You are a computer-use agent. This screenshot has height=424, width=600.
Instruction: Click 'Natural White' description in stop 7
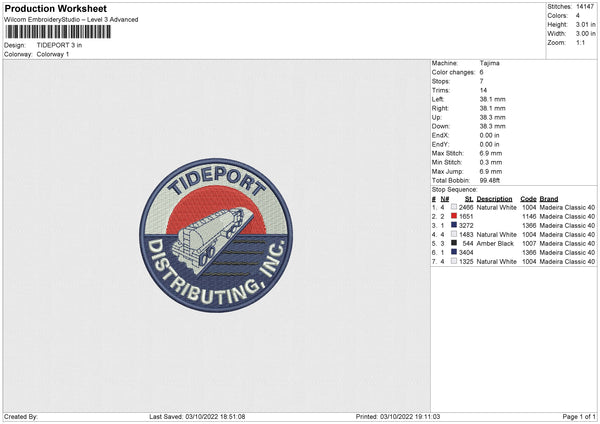497,262
